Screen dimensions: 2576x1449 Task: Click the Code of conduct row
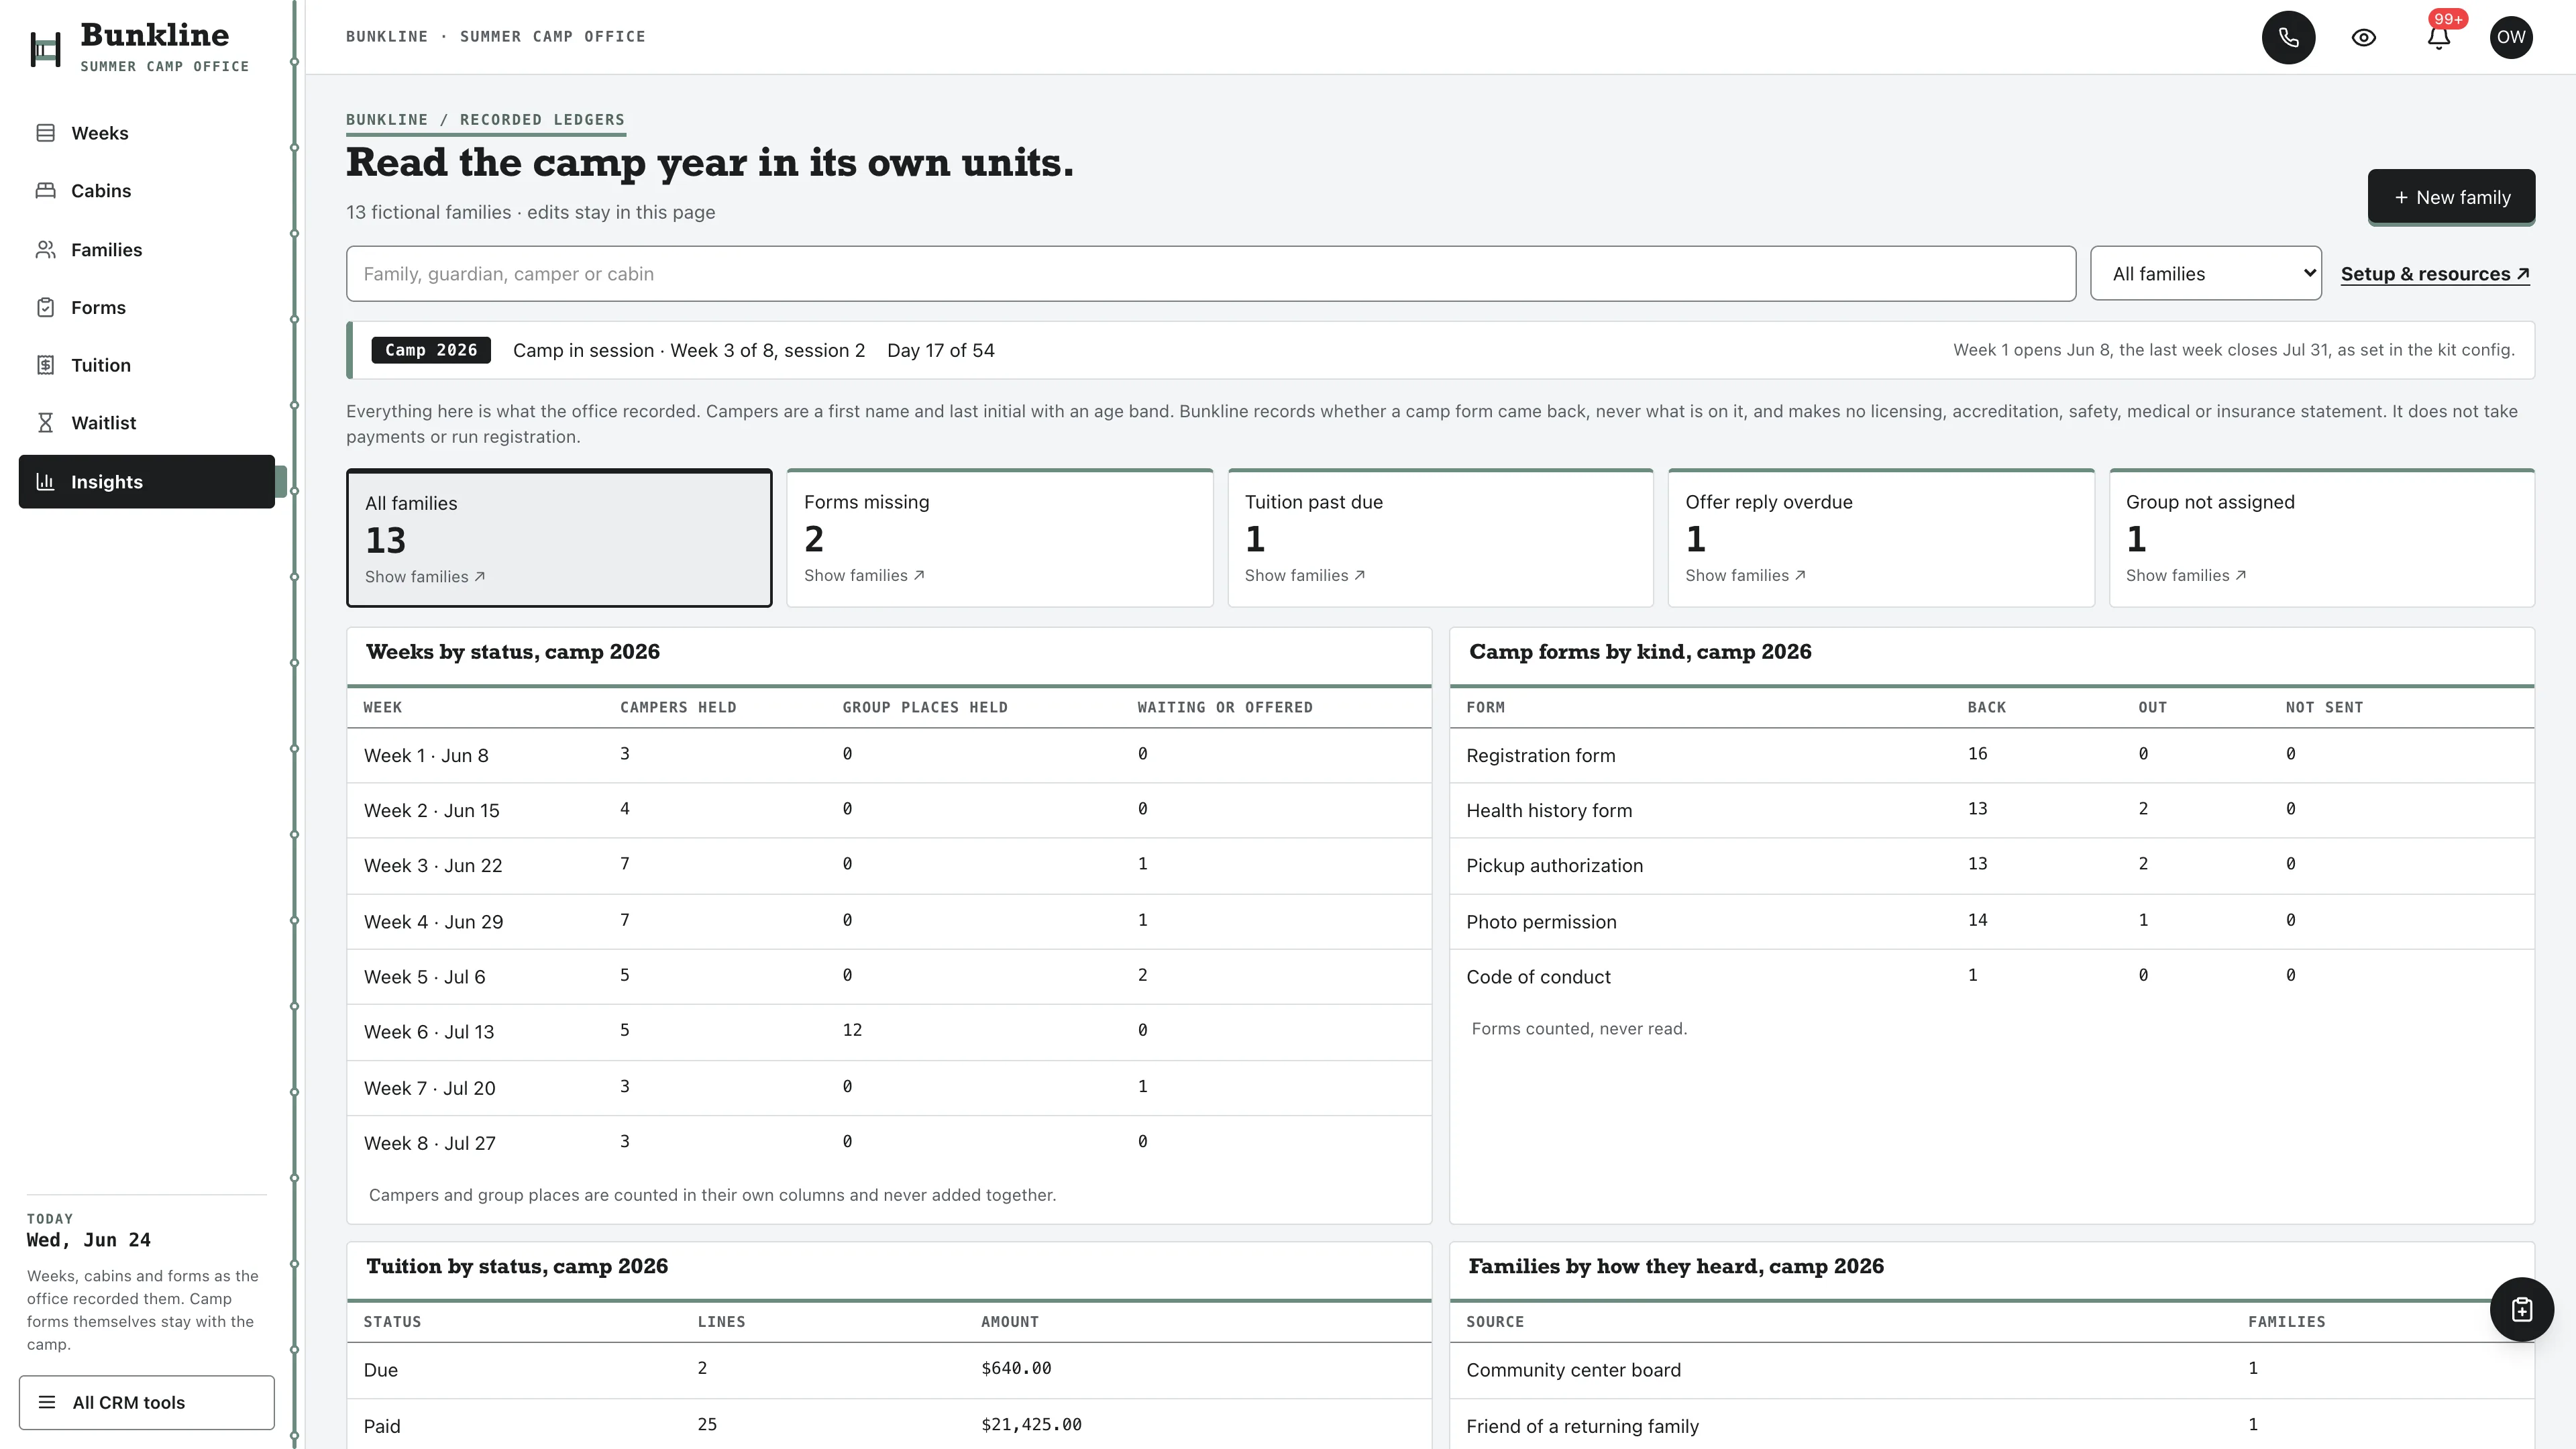click(1991, 977)
